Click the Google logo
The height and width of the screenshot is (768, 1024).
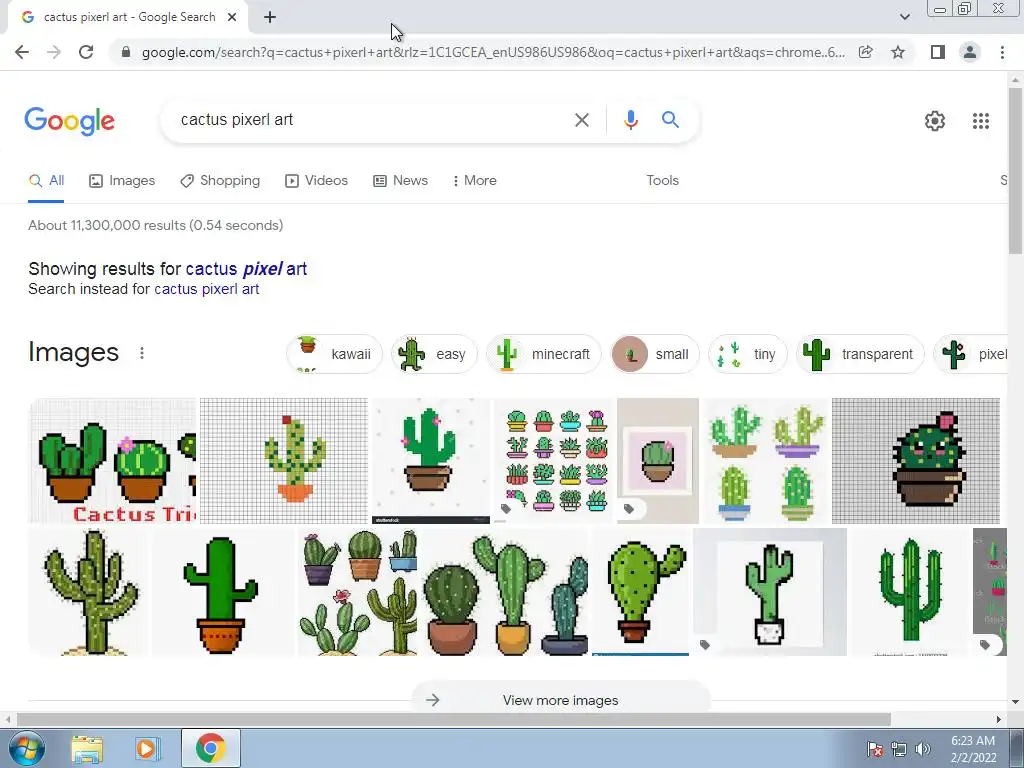pos(70,121)
